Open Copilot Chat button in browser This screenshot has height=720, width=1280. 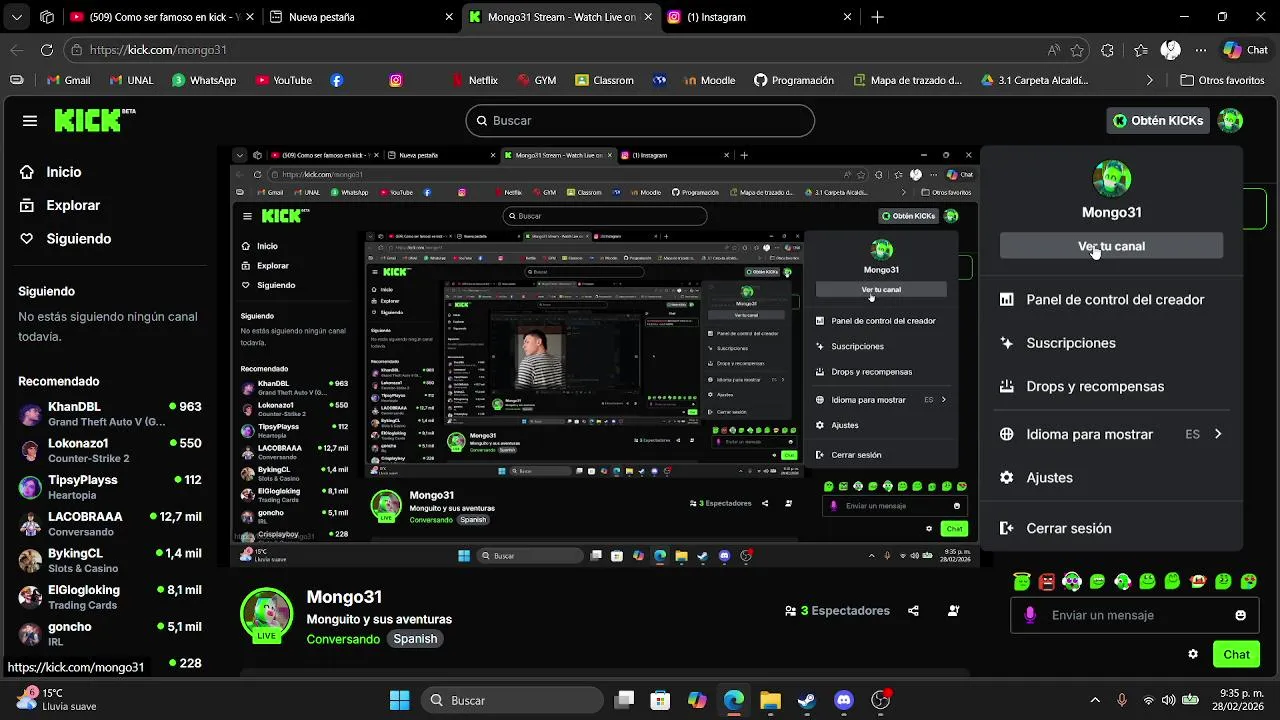[x=1245, y=50]
